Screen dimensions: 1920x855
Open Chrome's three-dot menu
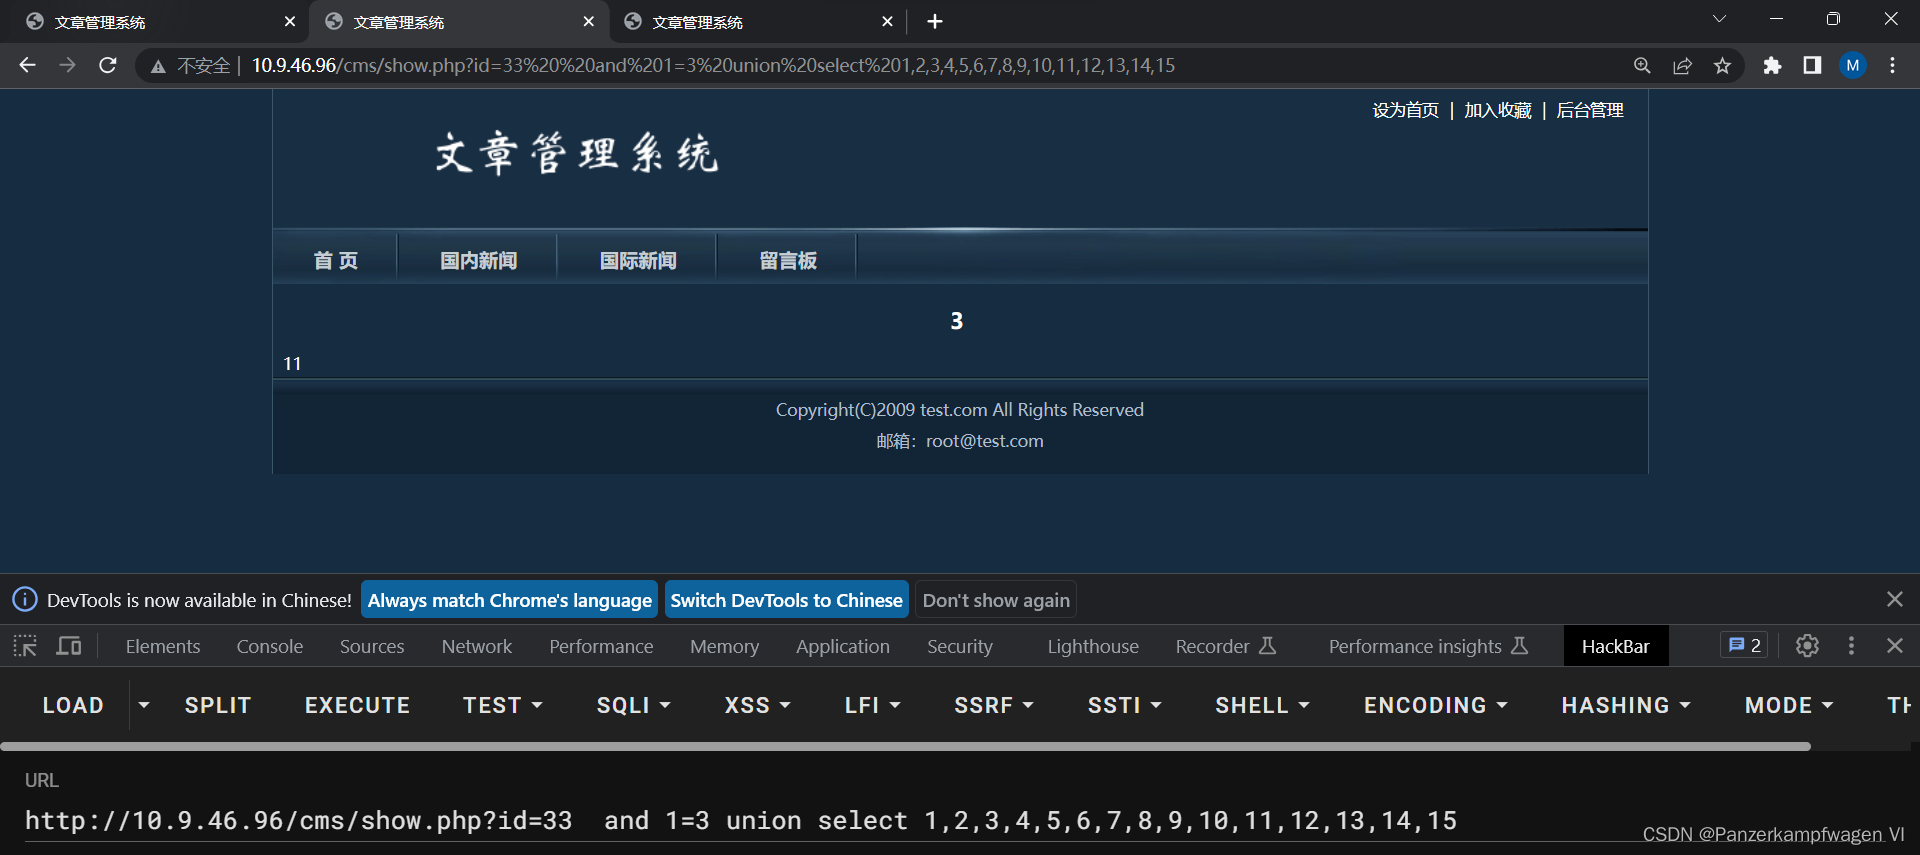click(1892, 66)
